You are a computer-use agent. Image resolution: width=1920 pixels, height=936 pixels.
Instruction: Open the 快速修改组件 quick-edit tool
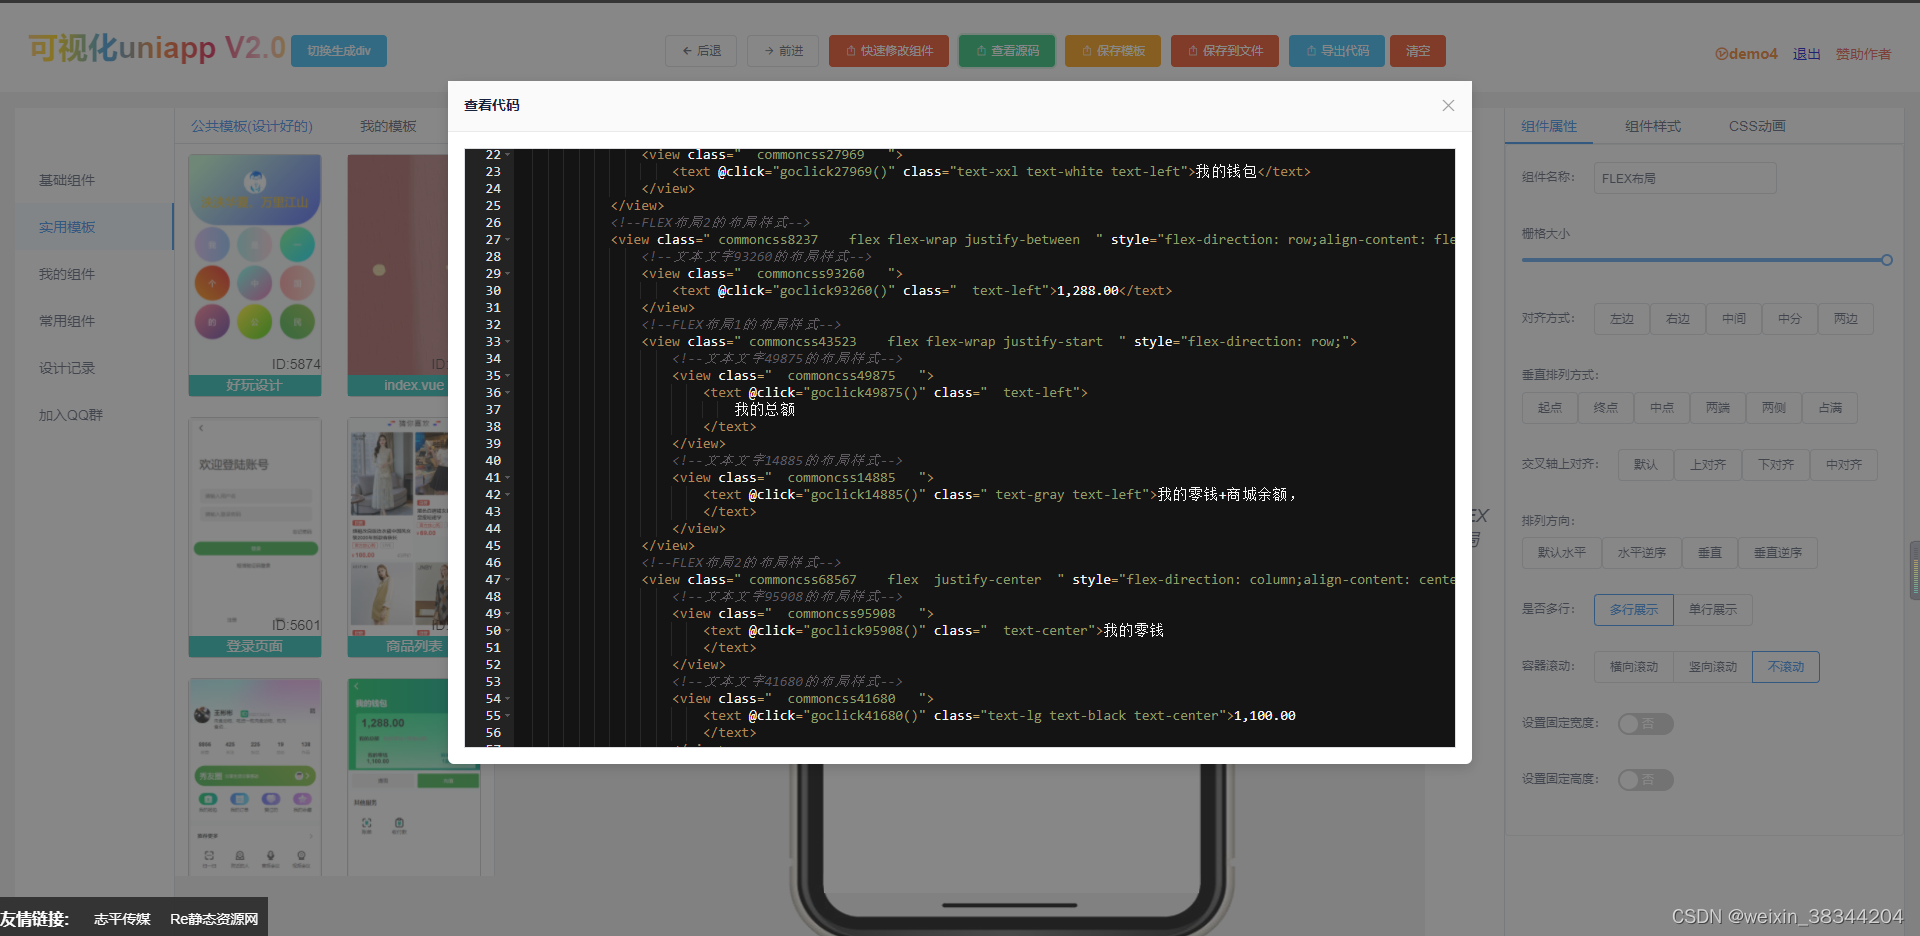888,50
